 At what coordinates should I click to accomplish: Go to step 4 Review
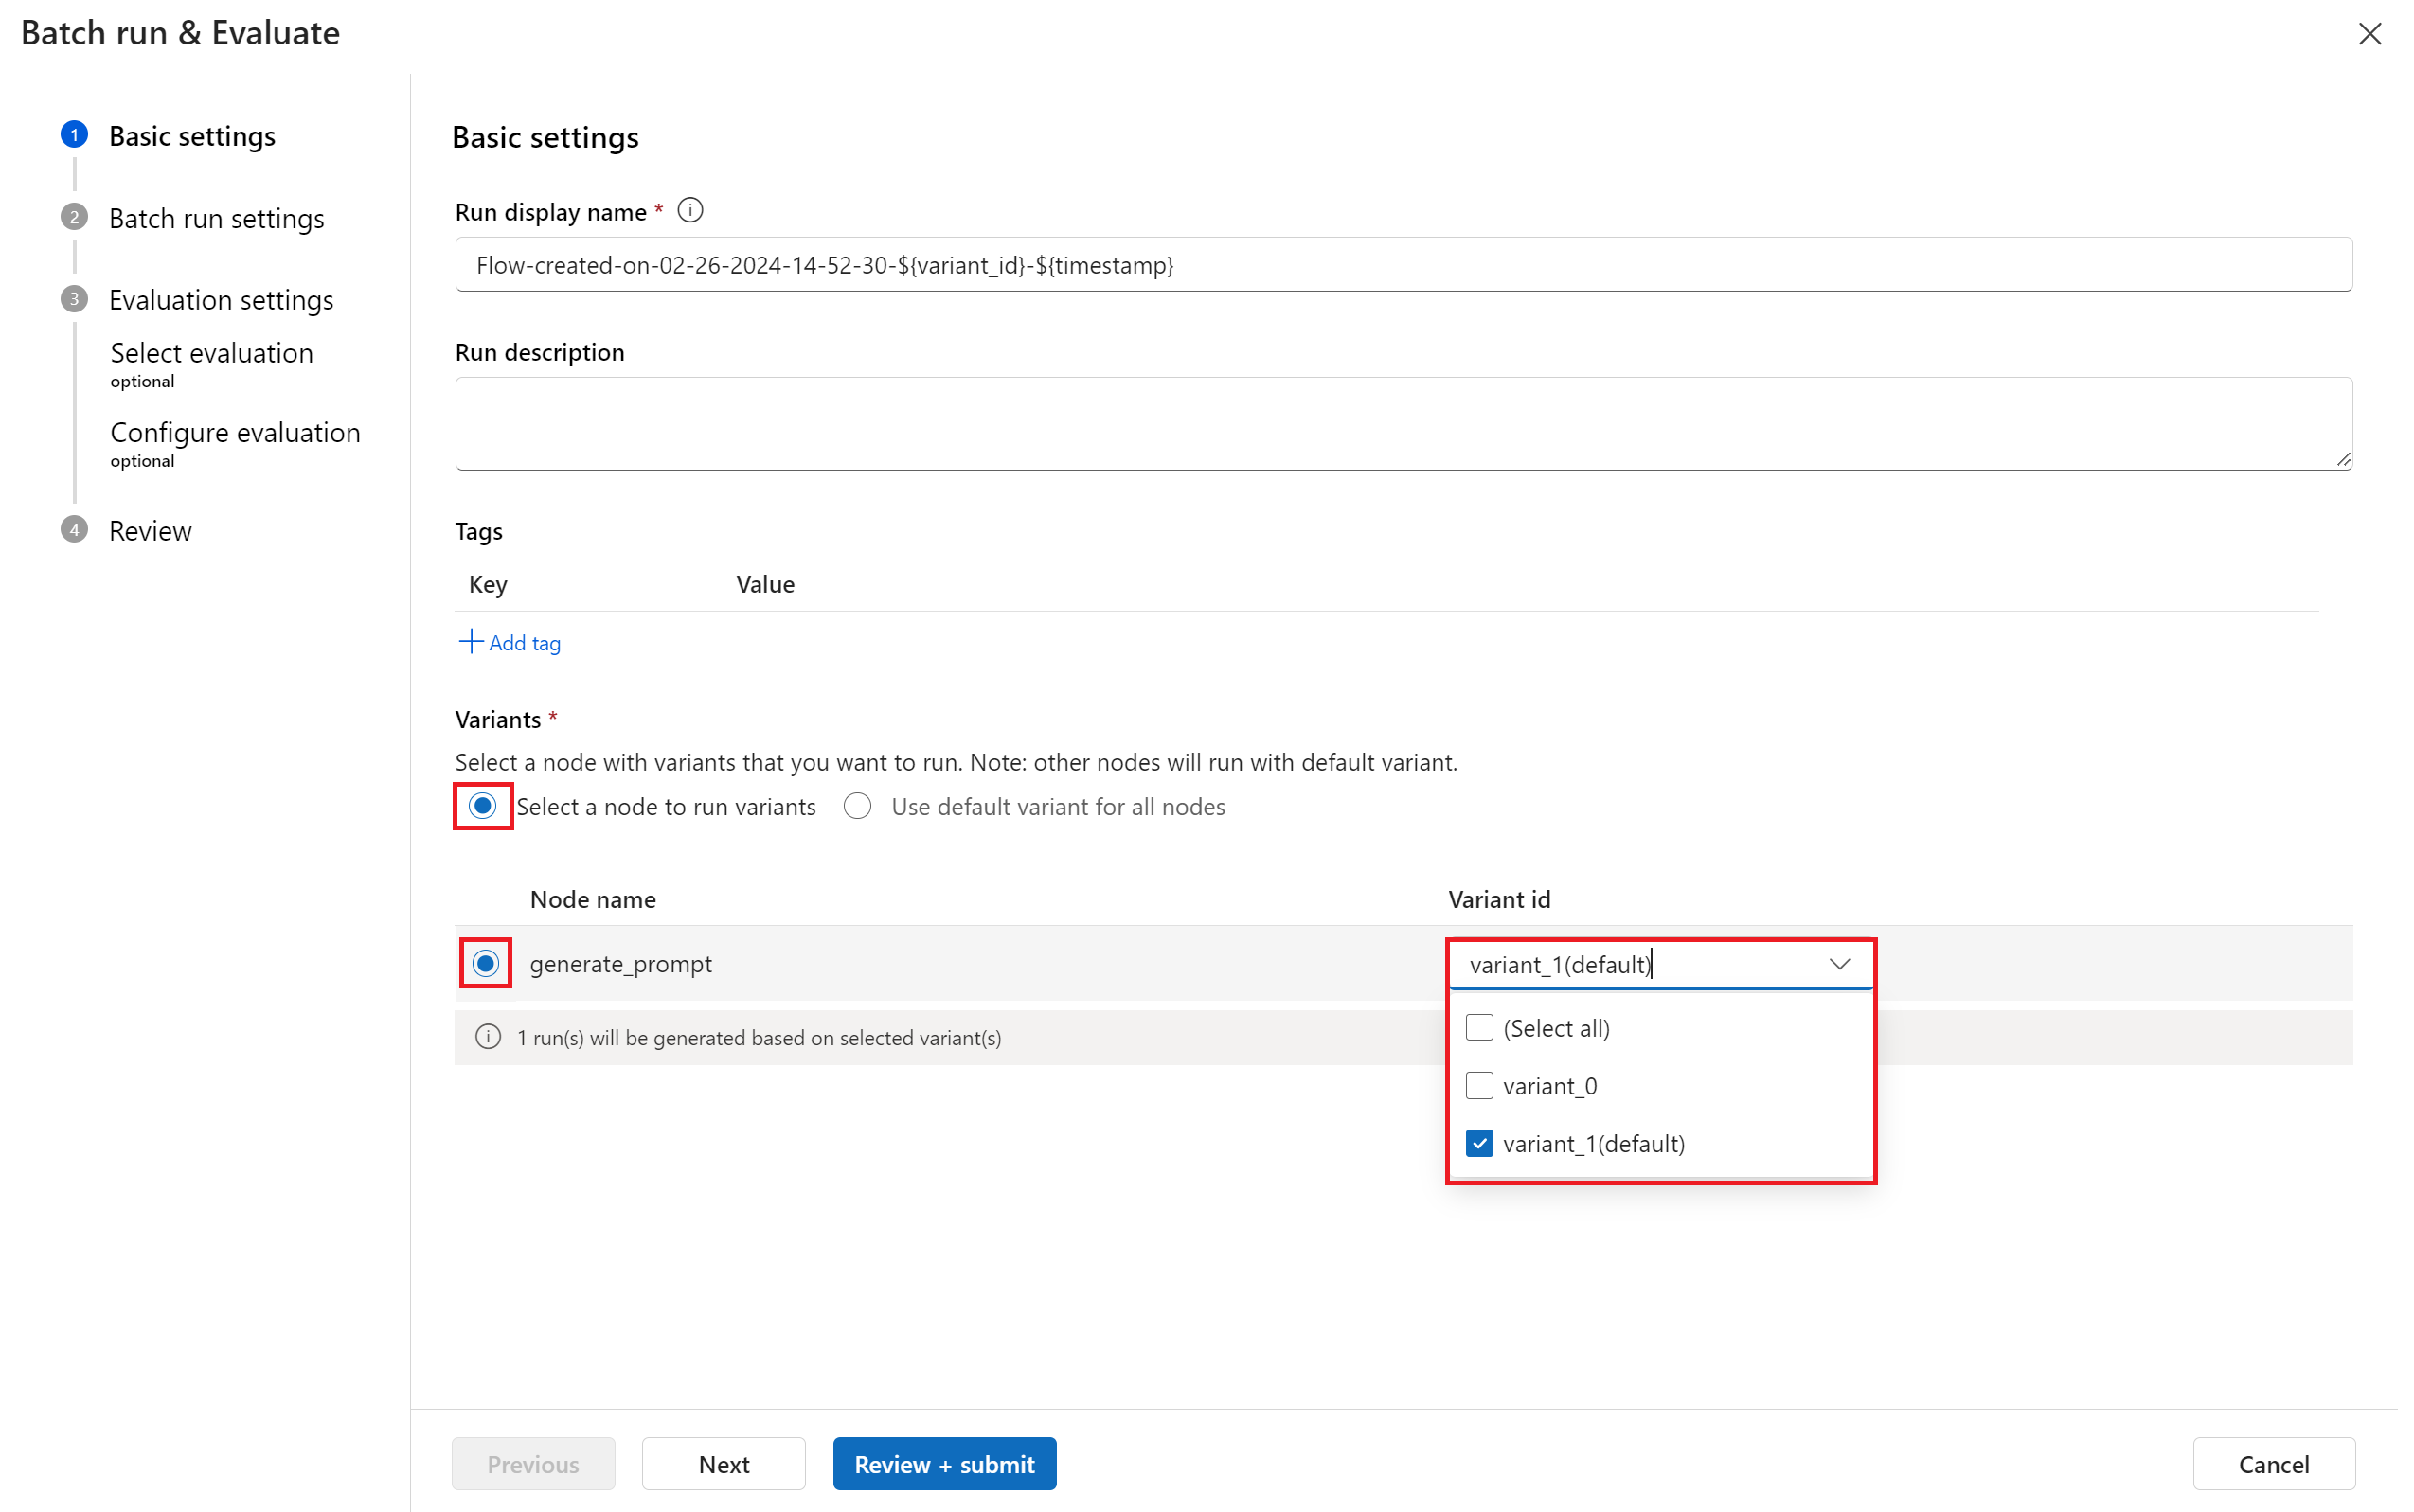[x=126, y=531]
